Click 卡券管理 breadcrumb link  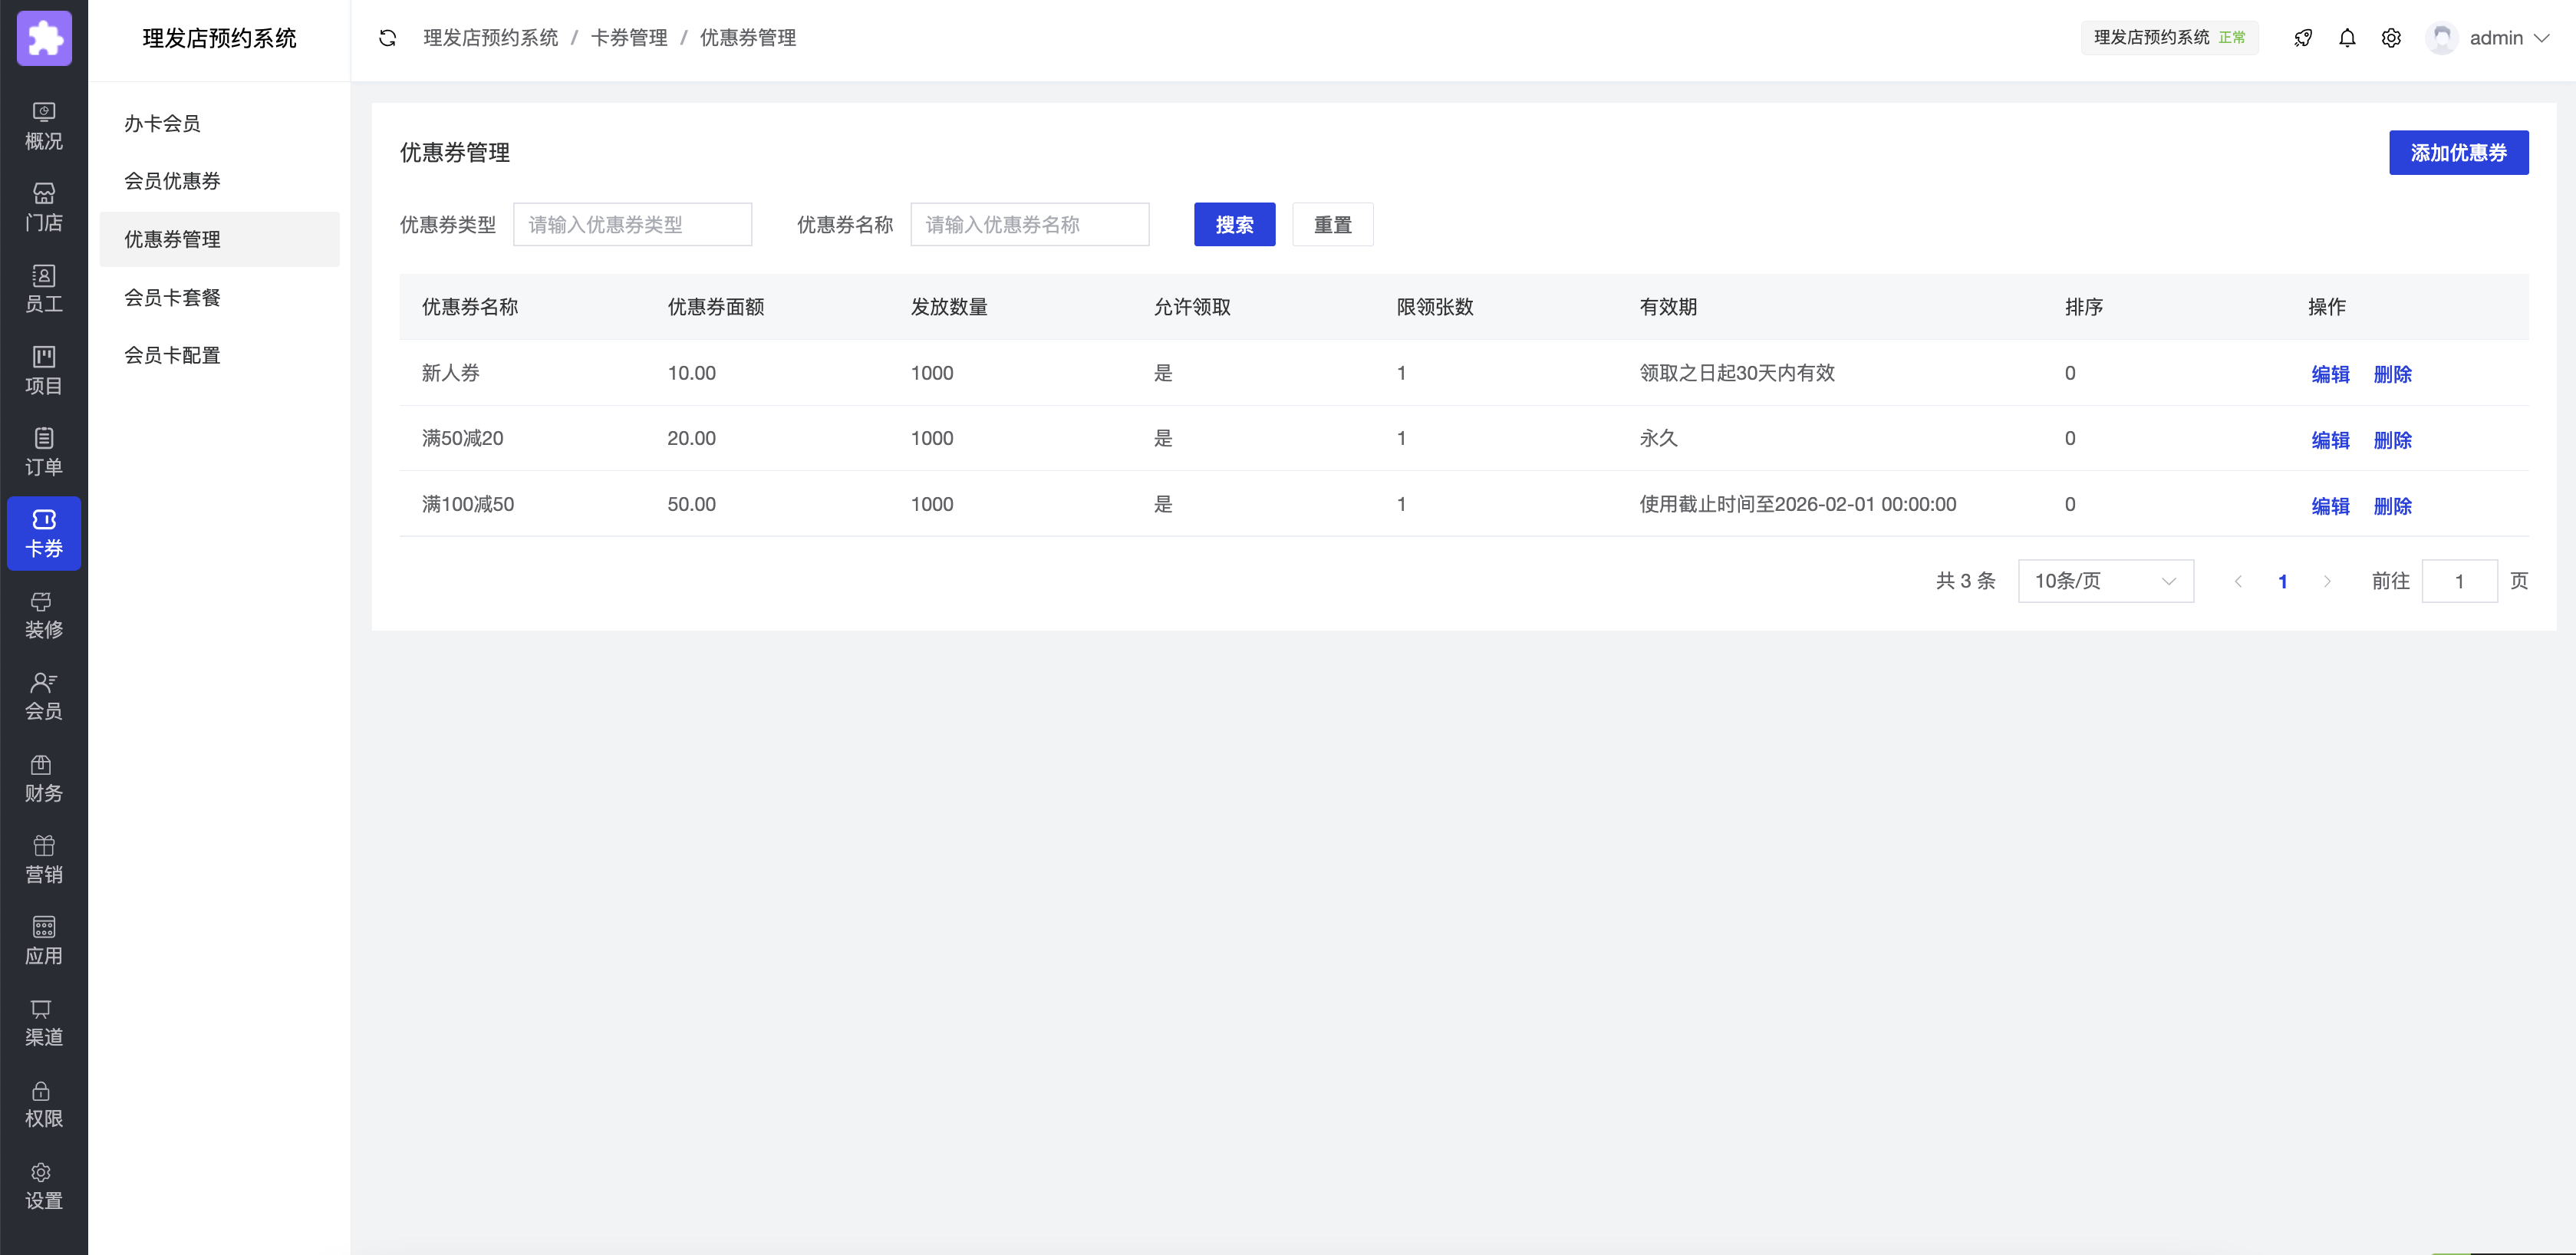[x=629, y=38]
